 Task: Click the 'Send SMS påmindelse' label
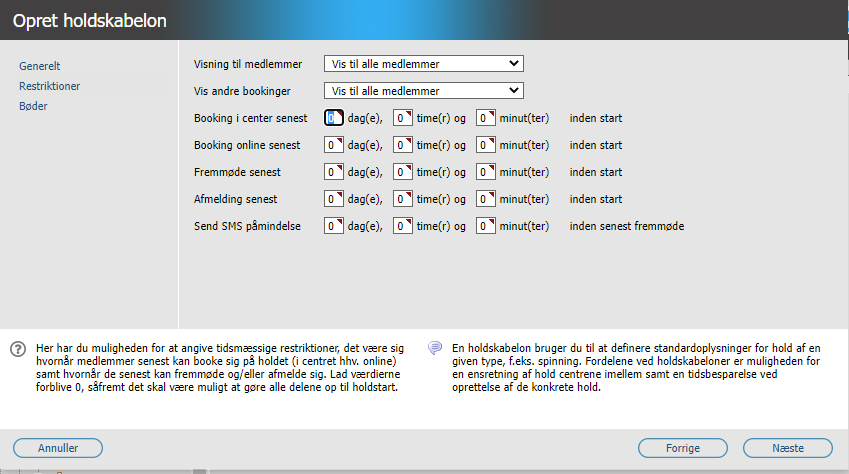click(247, 226)
